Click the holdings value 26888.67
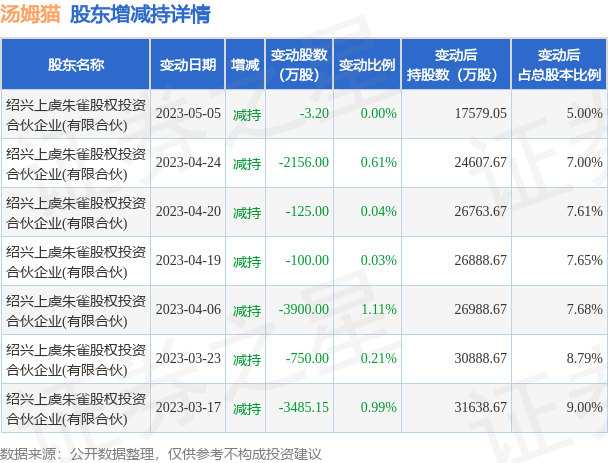 tap(480, 261)
